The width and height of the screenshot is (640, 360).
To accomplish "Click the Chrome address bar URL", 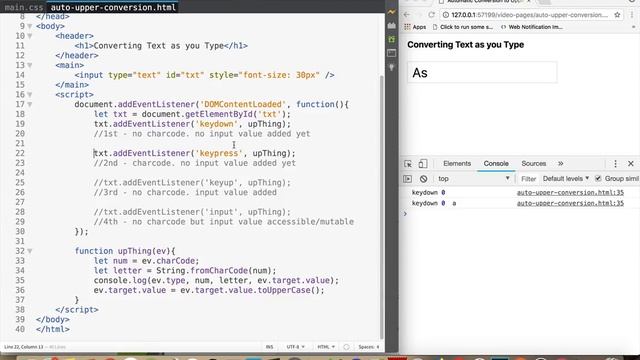I will point(530,15).
